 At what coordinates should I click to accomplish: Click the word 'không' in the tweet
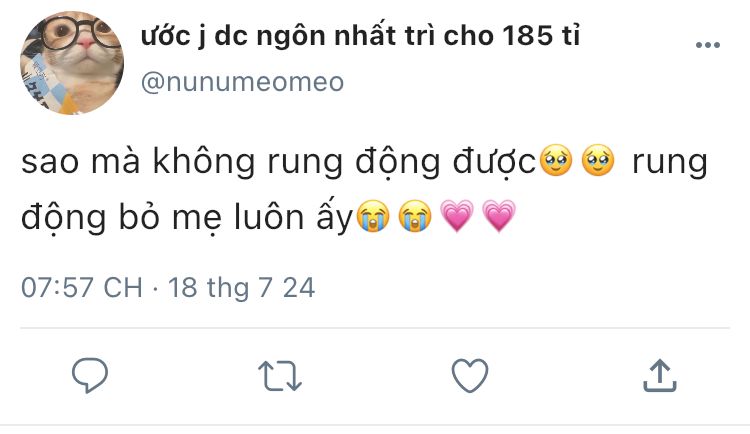coord(204,162)
